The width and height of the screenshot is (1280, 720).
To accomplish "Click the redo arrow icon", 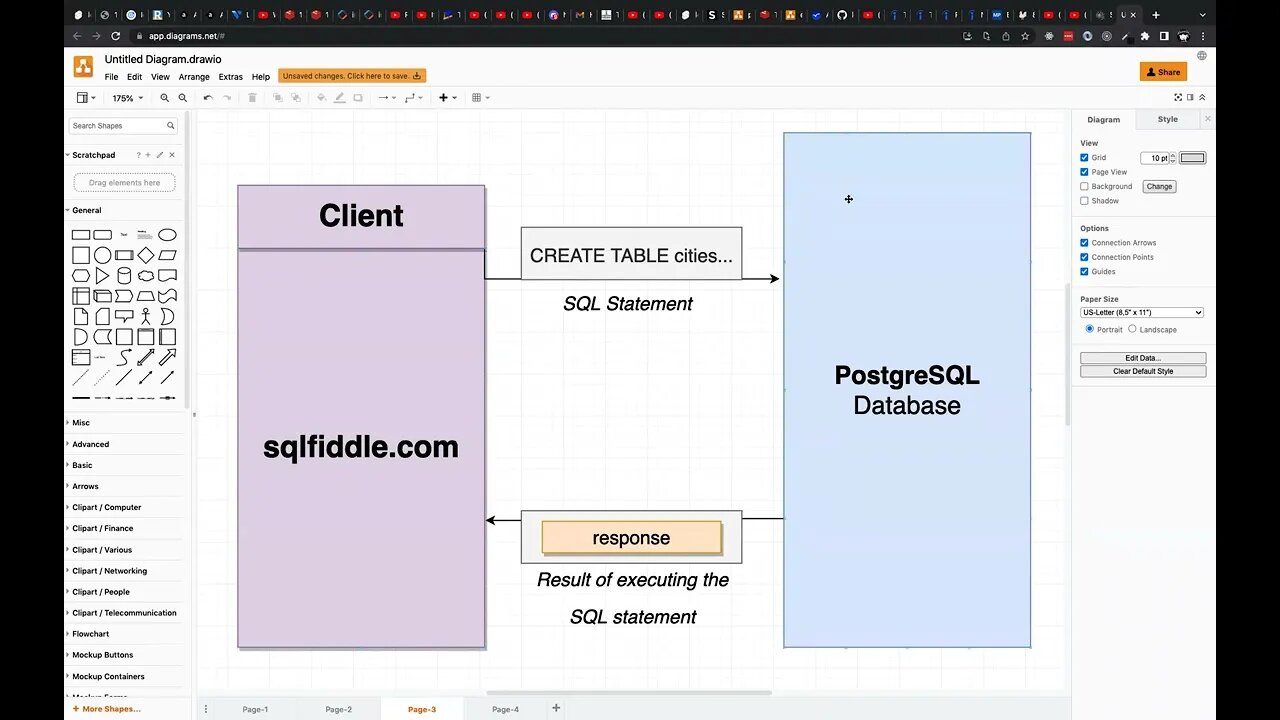I will (x=227, y=98).
